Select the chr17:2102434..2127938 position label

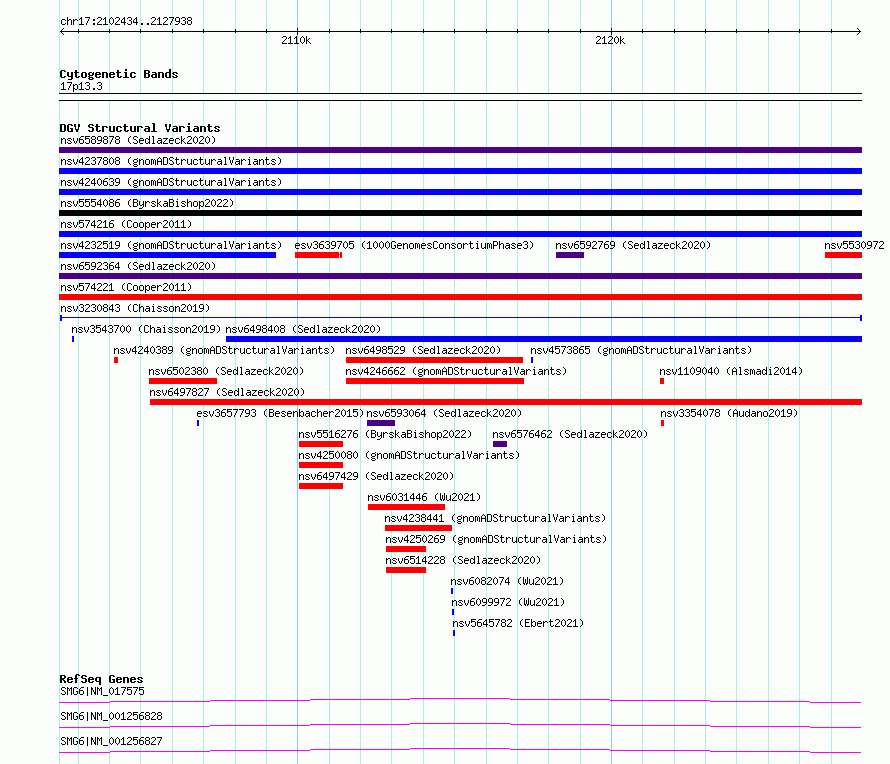[126, 21]
